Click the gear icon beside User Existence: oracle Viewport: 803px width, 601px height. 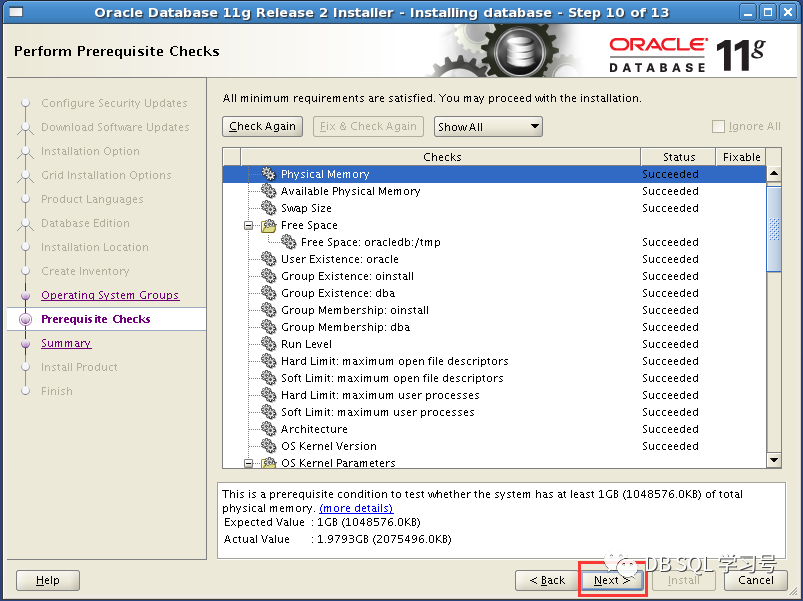tap(268, 259)
